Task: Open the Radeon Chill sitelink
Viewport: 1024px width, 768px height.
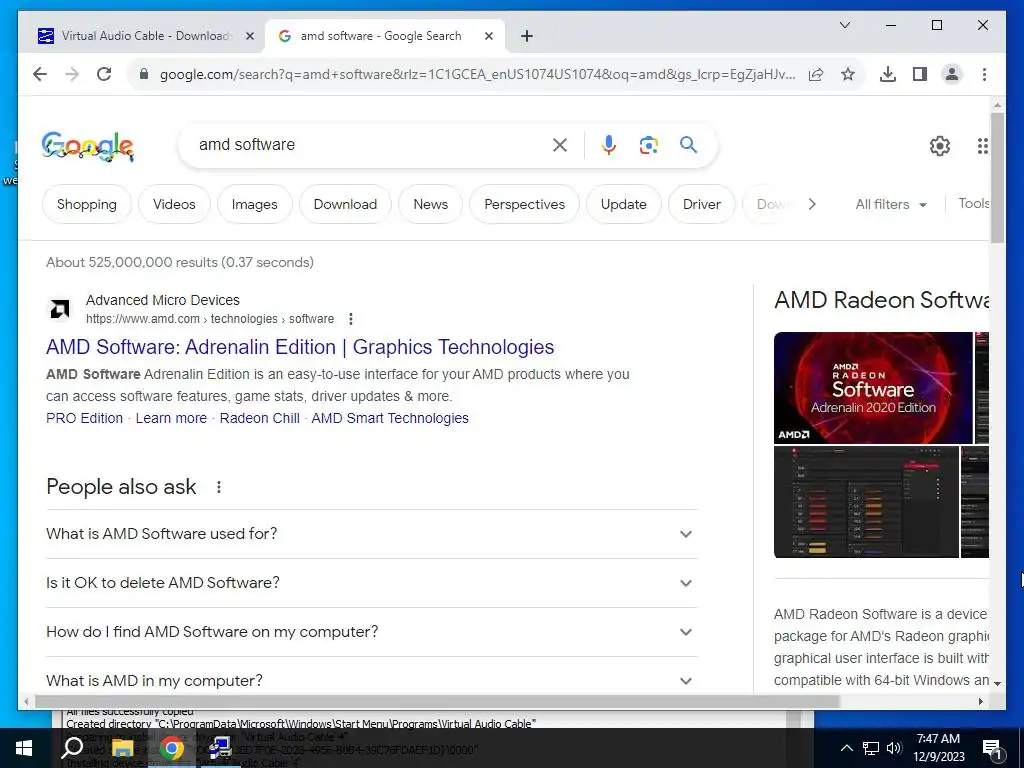Action: point(259,419)
